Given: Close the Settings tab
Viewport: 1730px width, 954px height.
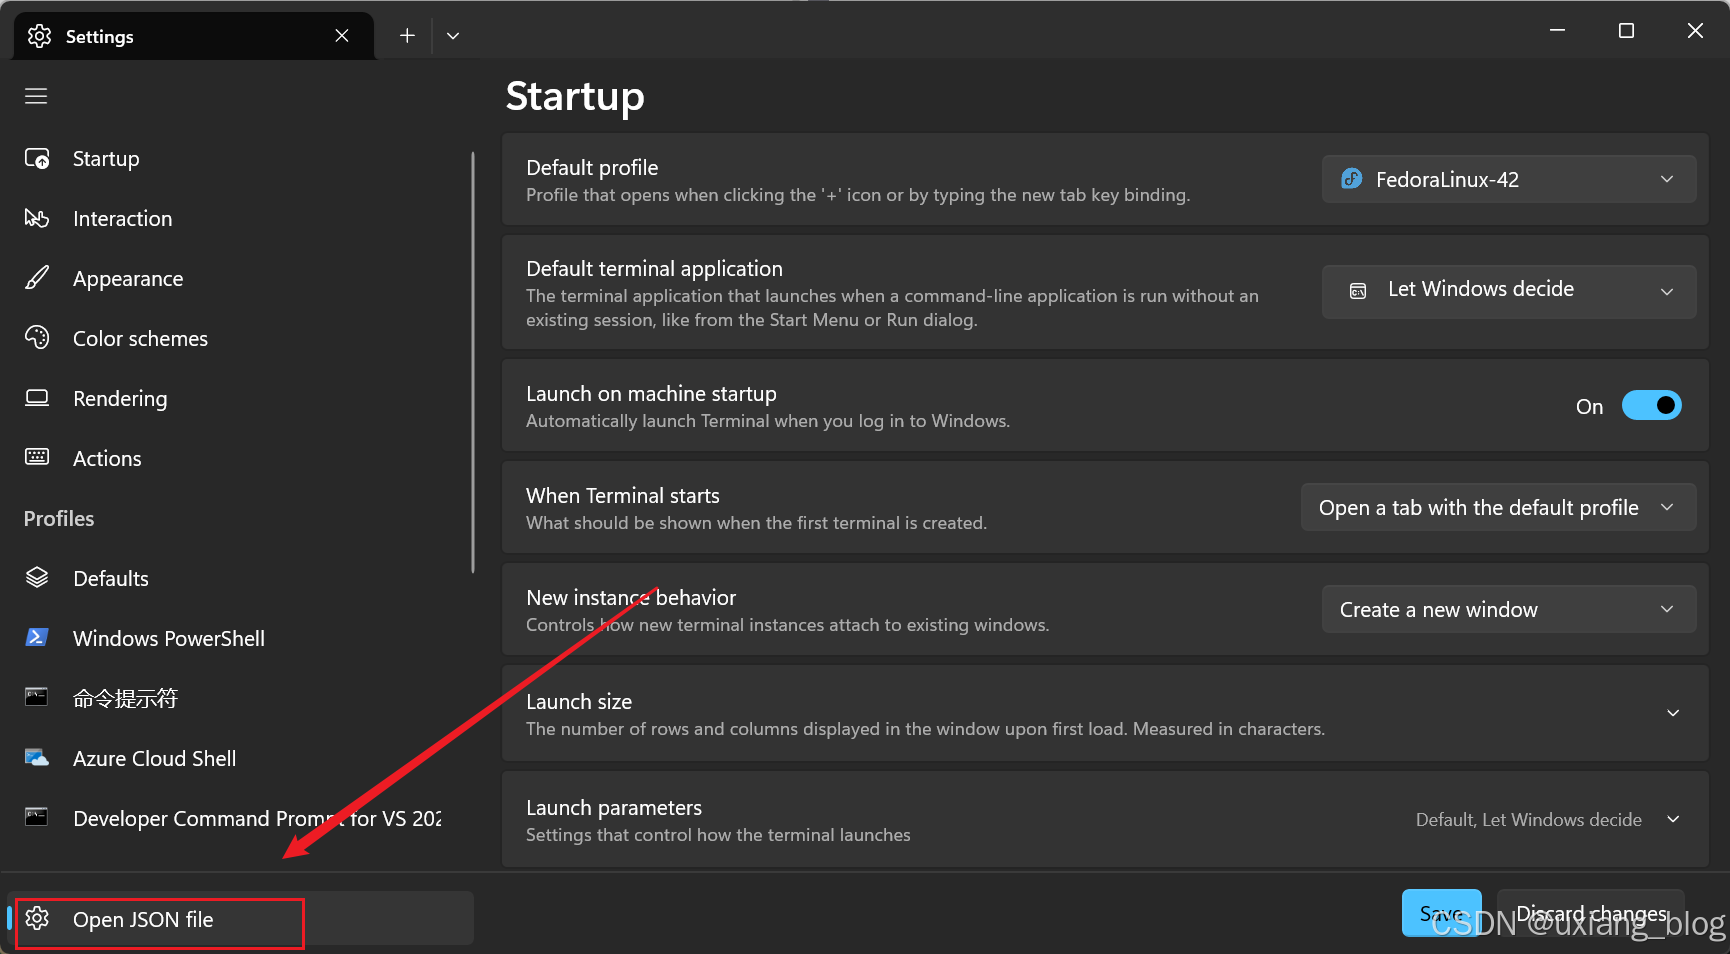Looking at the screenshot, I should (342, 36).
